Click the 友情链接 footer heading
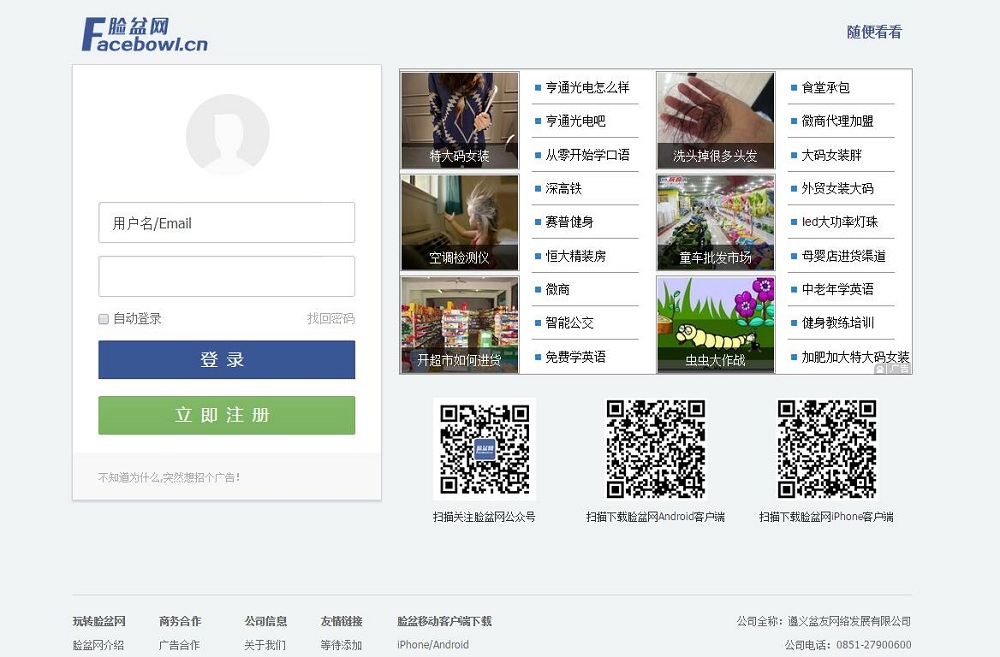Viewport: 1000px width, 657px height. coord(342,621)
